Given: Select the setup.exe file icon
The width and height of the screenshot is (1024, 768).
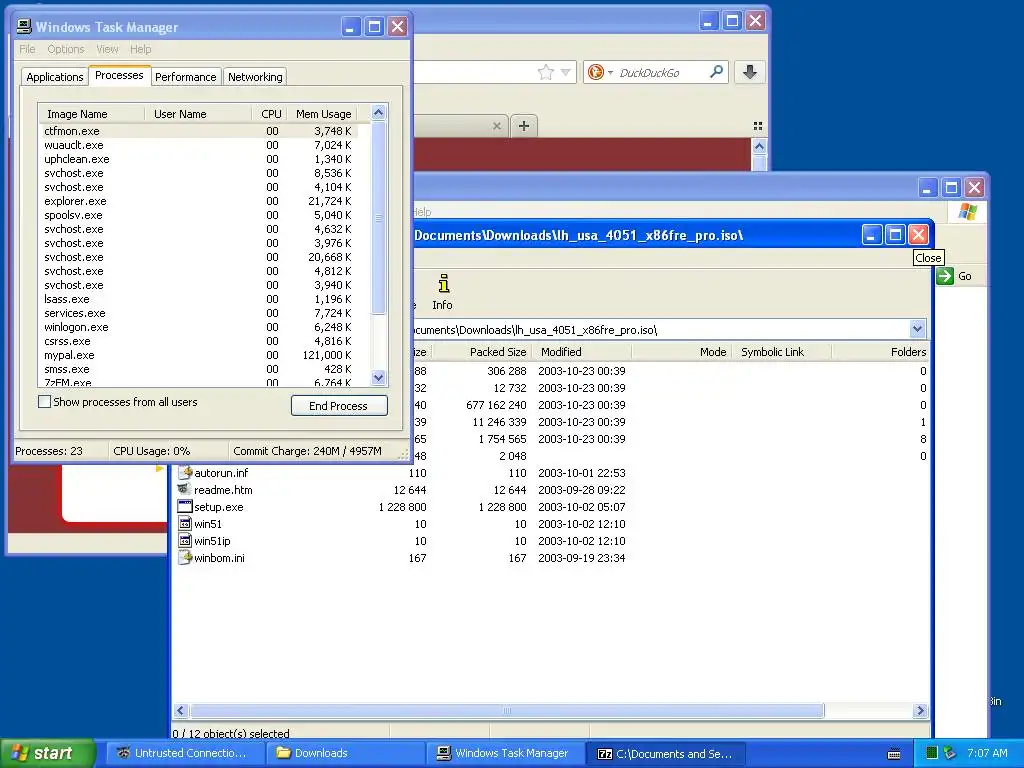Looking at the screenshot, I should coord(185,507).
